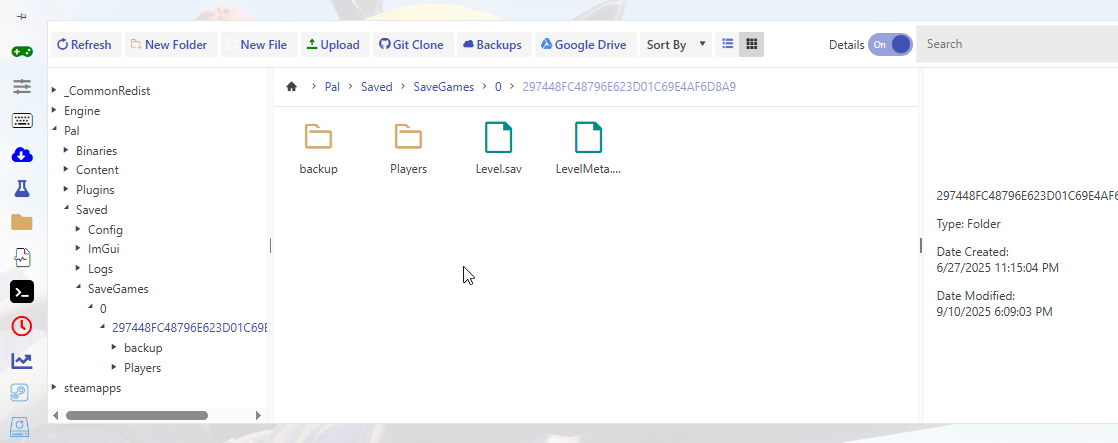Click the Search input field
This screenshot has height=443, width=1118.
coord(1015,45)
